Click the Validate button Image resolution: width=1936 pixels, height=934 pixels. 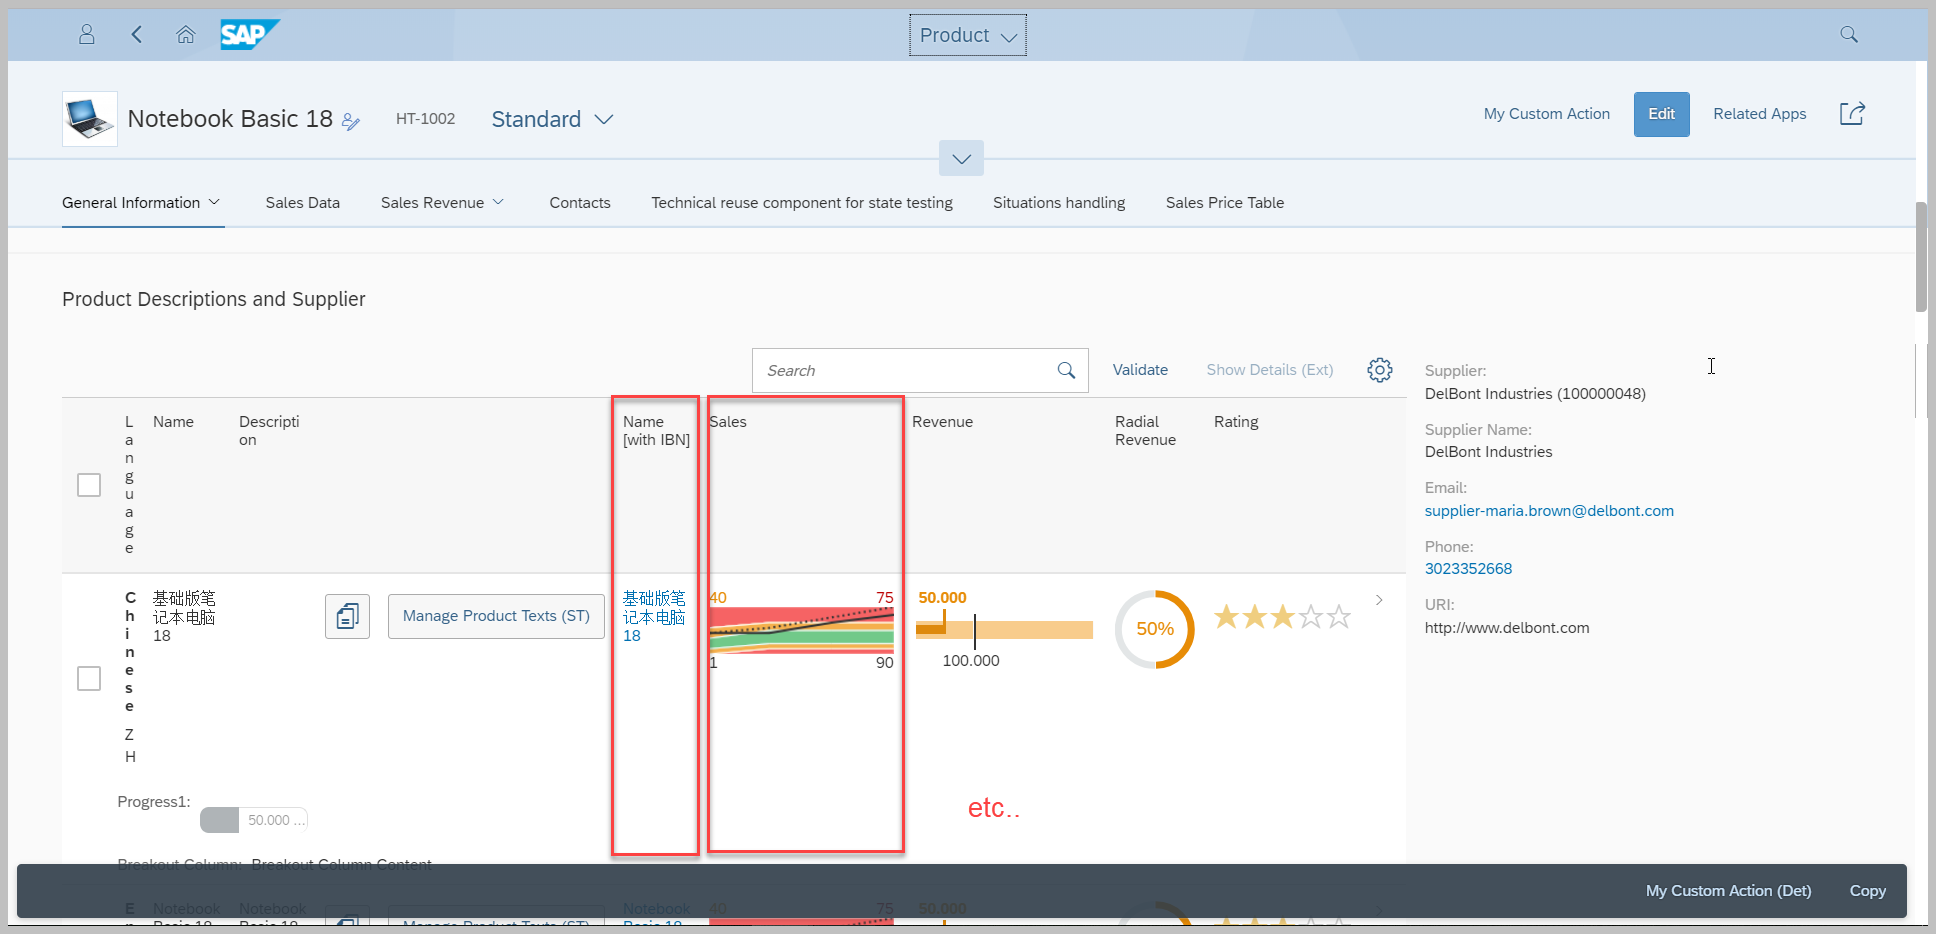(1140, 370)
